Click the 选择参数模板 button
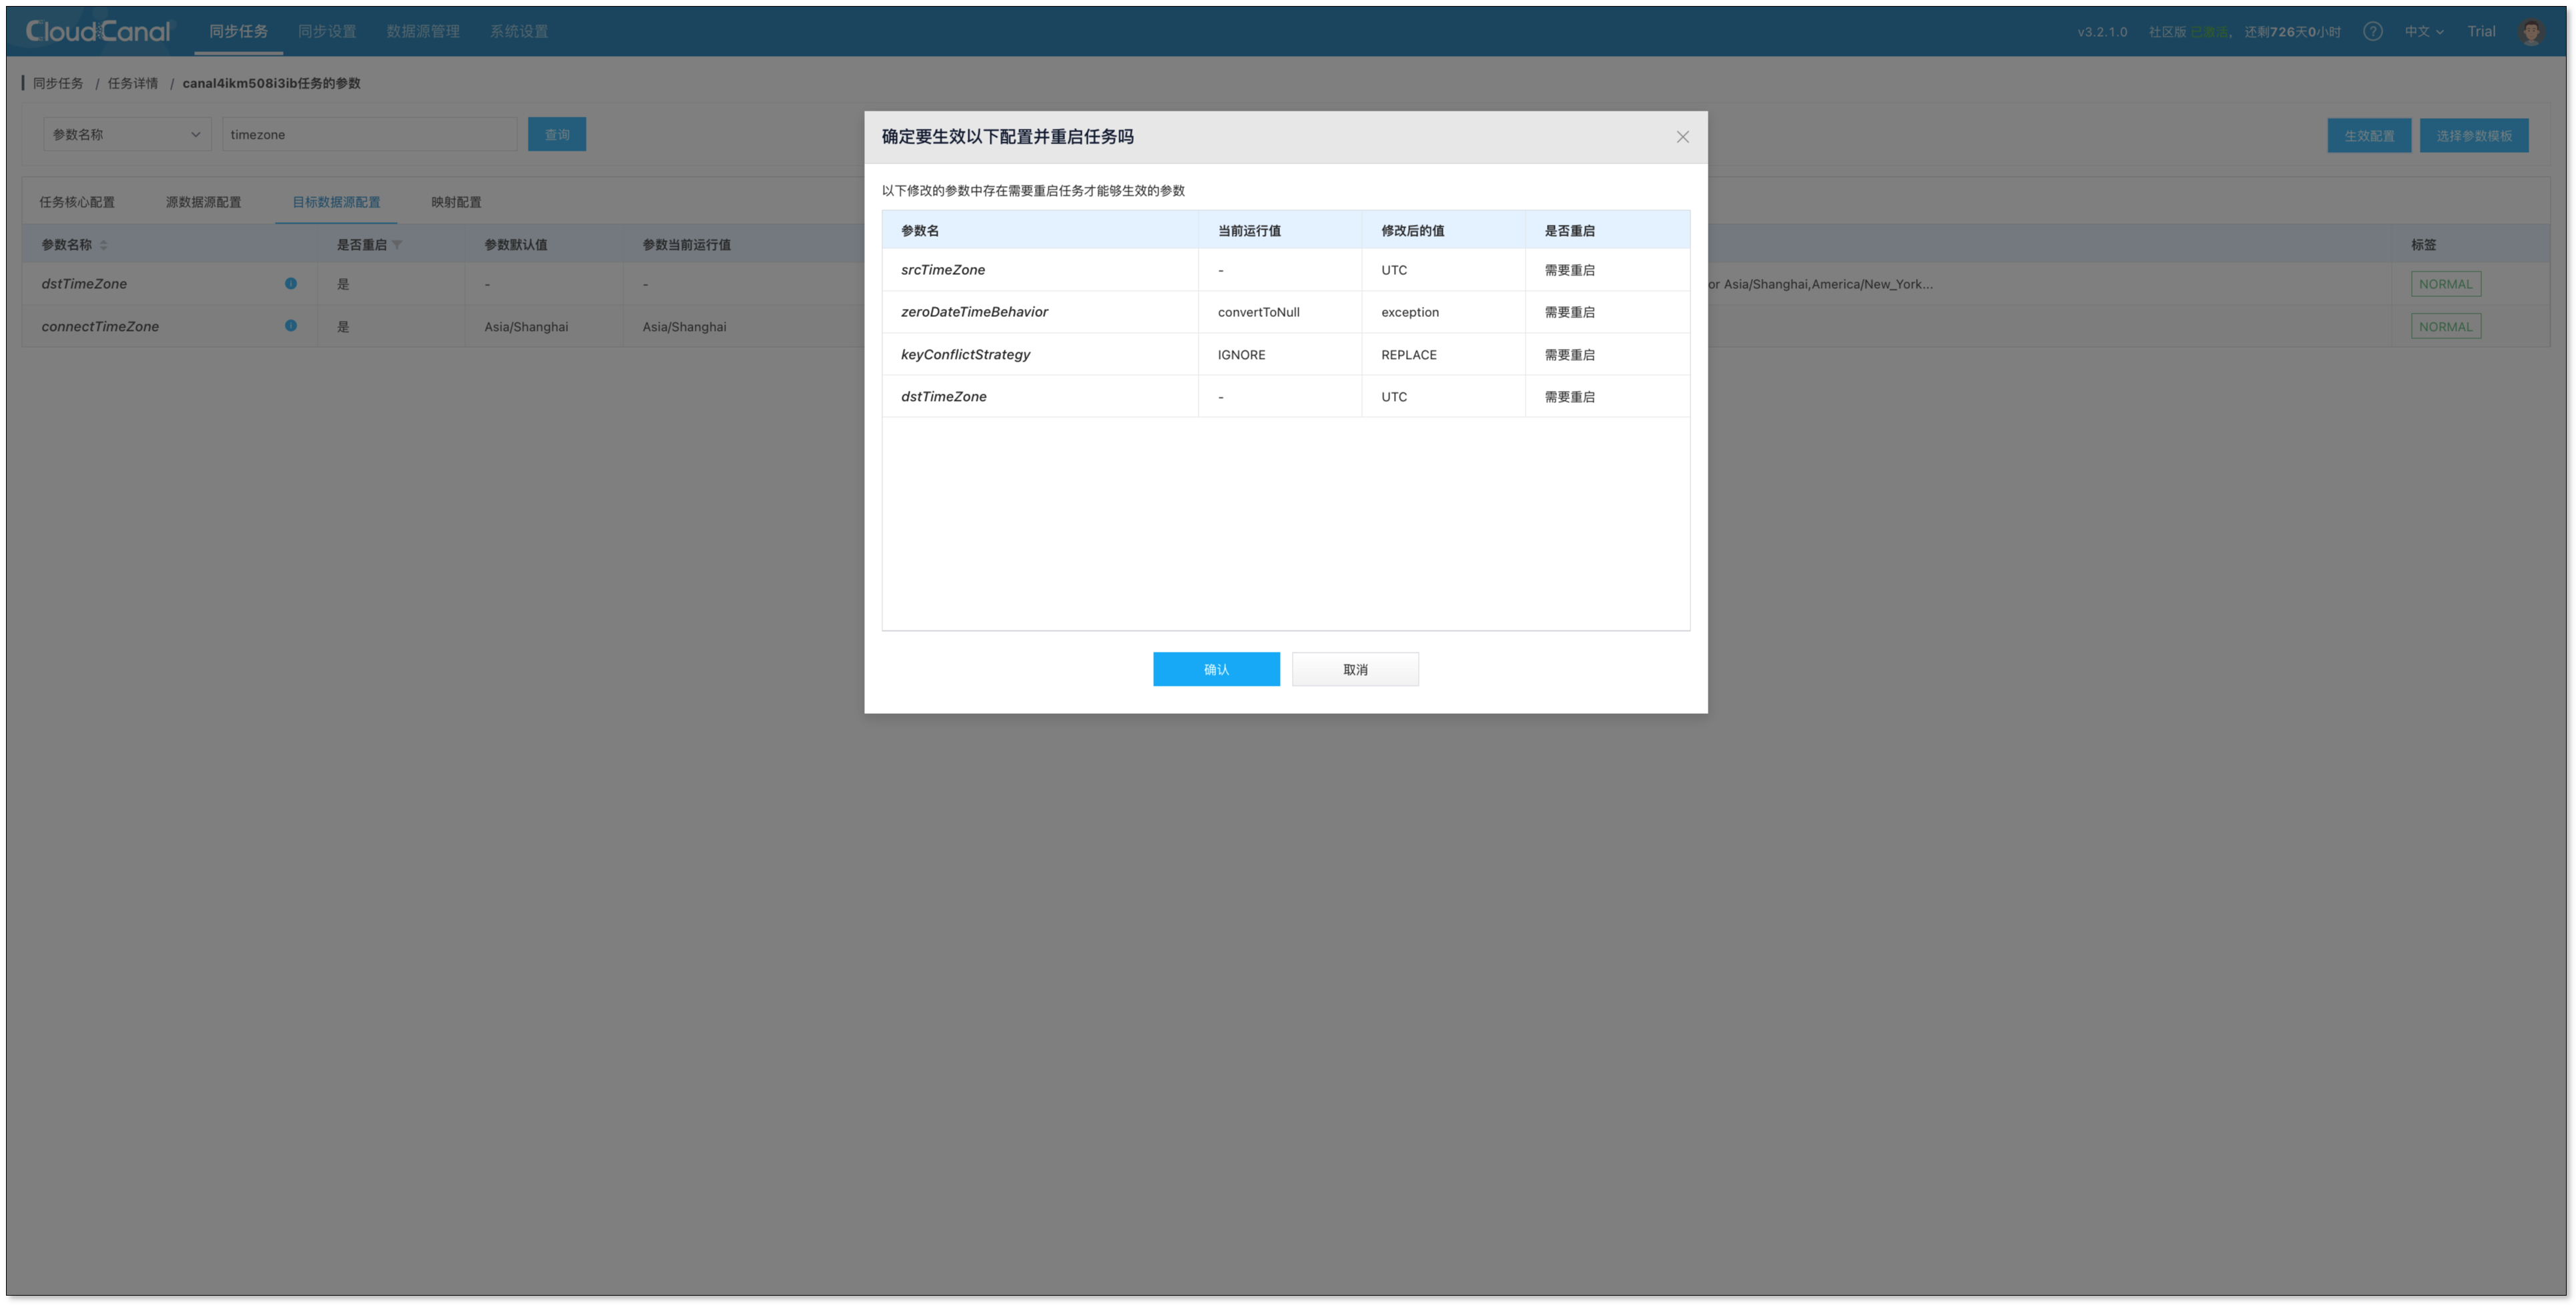The height and width of the screenshot is (1305, 2576). click(x=2473, y=136)
